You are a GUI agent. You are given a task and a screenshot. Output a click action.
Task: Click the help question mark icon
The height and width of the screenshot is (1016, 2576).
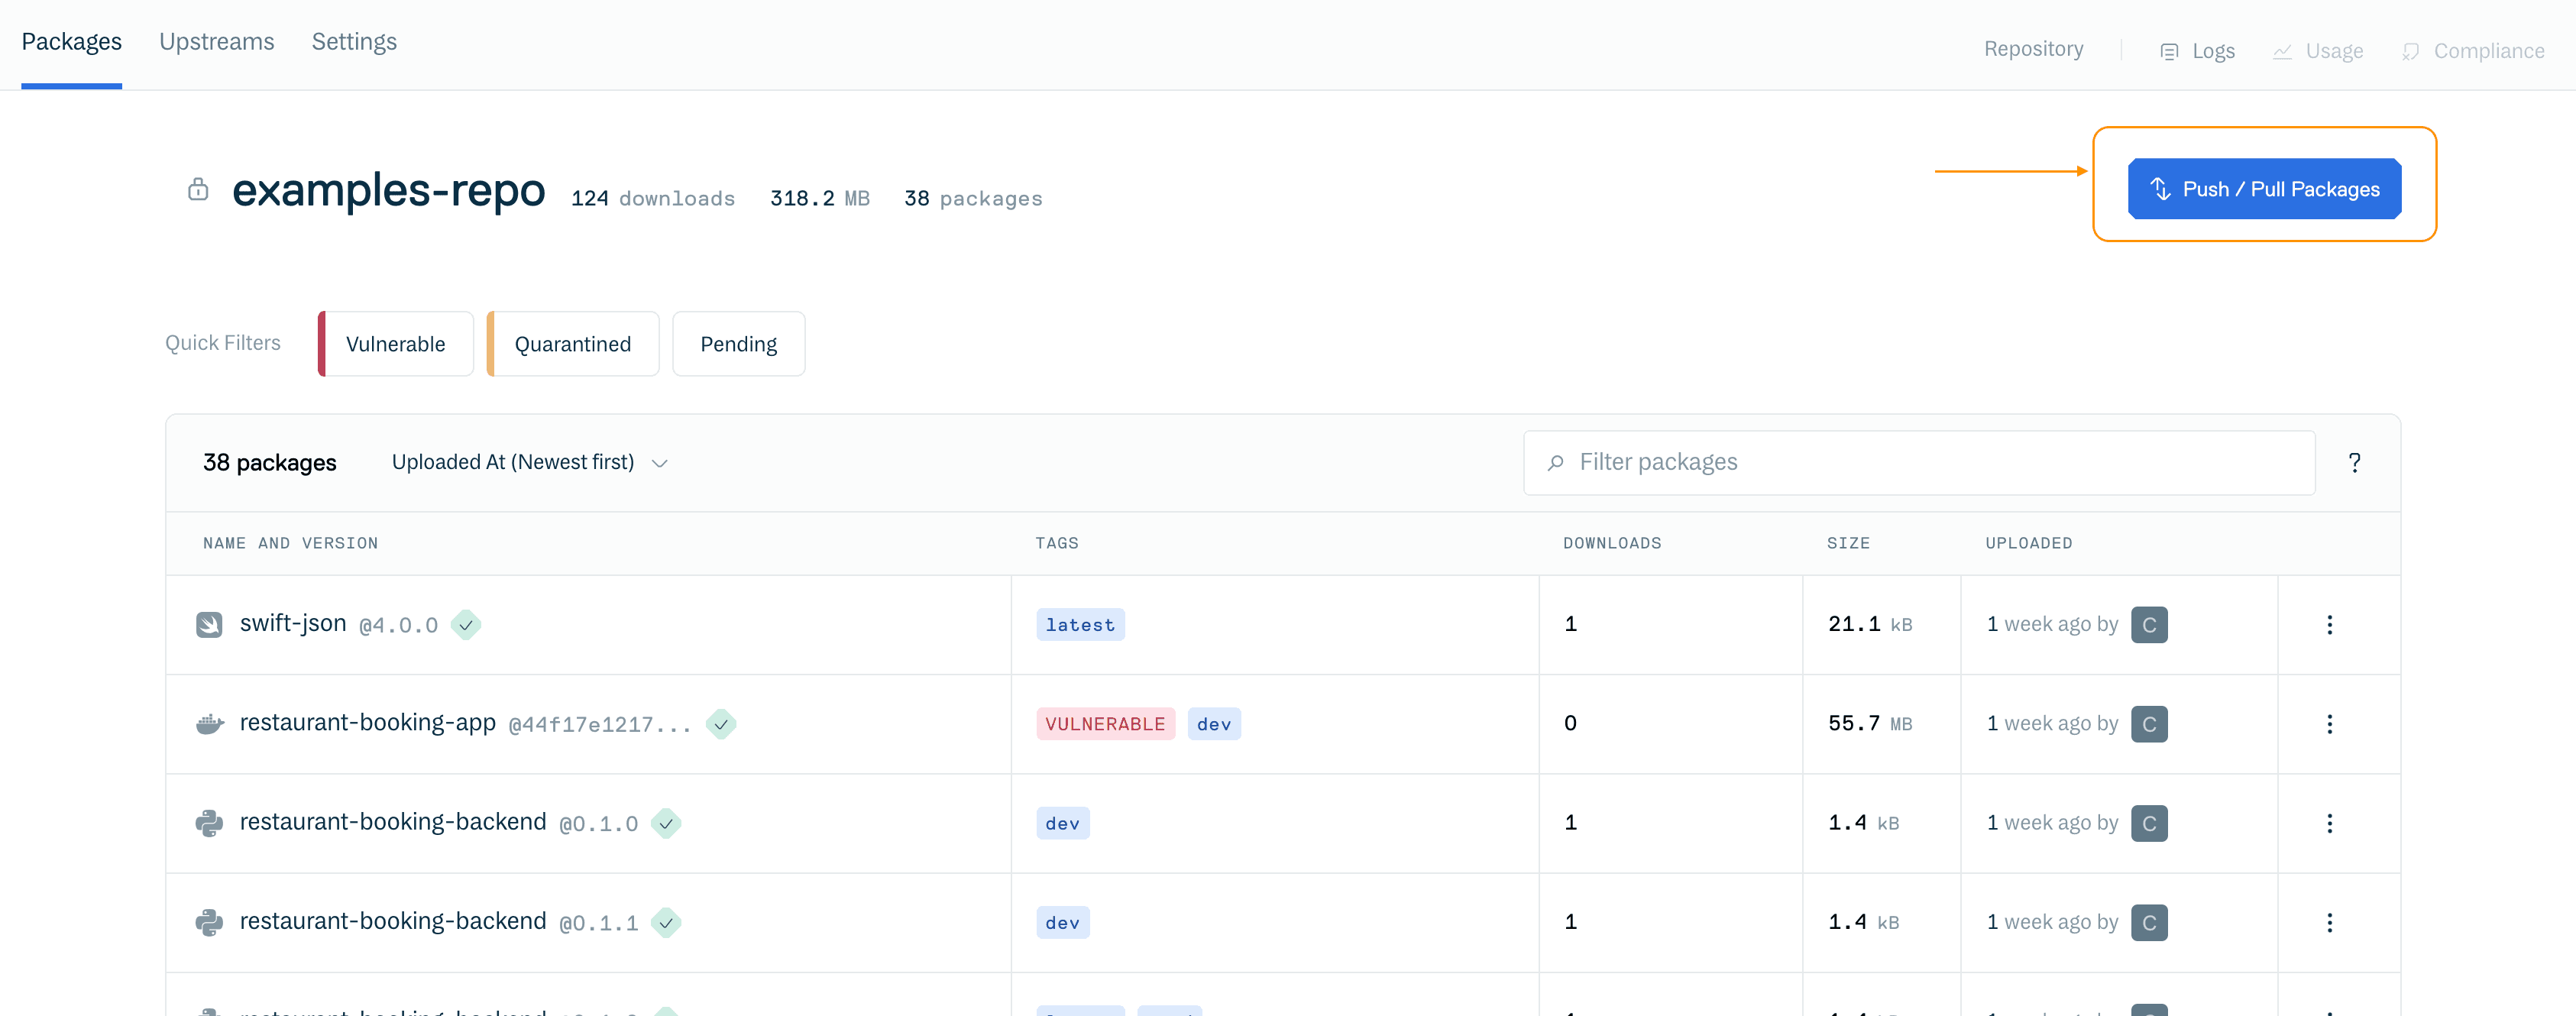point(2355,462)
